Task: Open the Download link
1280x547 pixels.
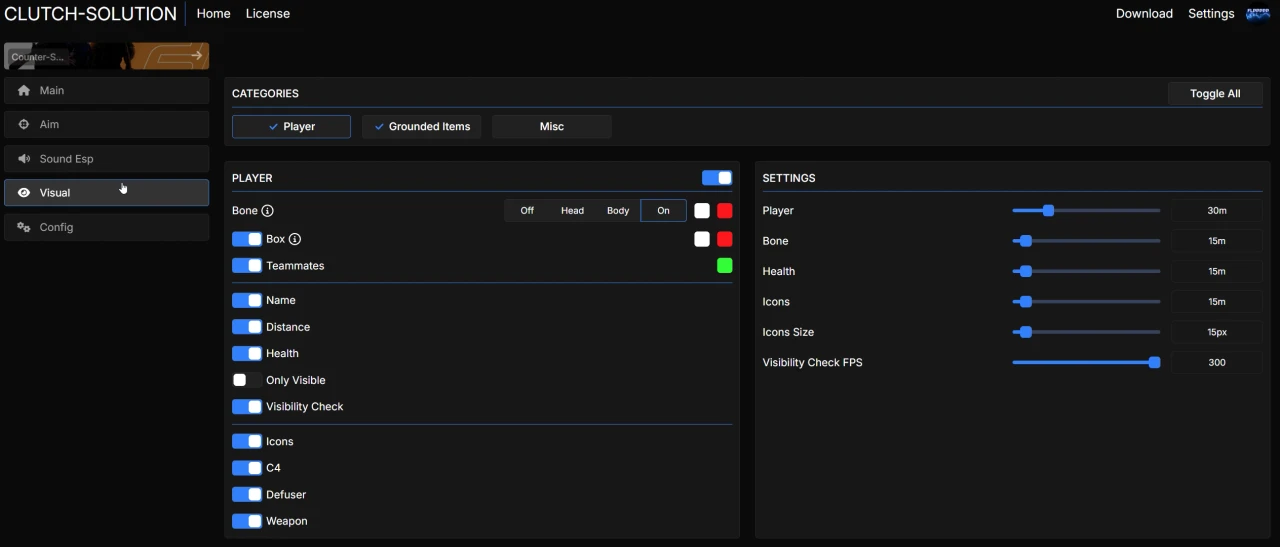Action: [1144, 14]
